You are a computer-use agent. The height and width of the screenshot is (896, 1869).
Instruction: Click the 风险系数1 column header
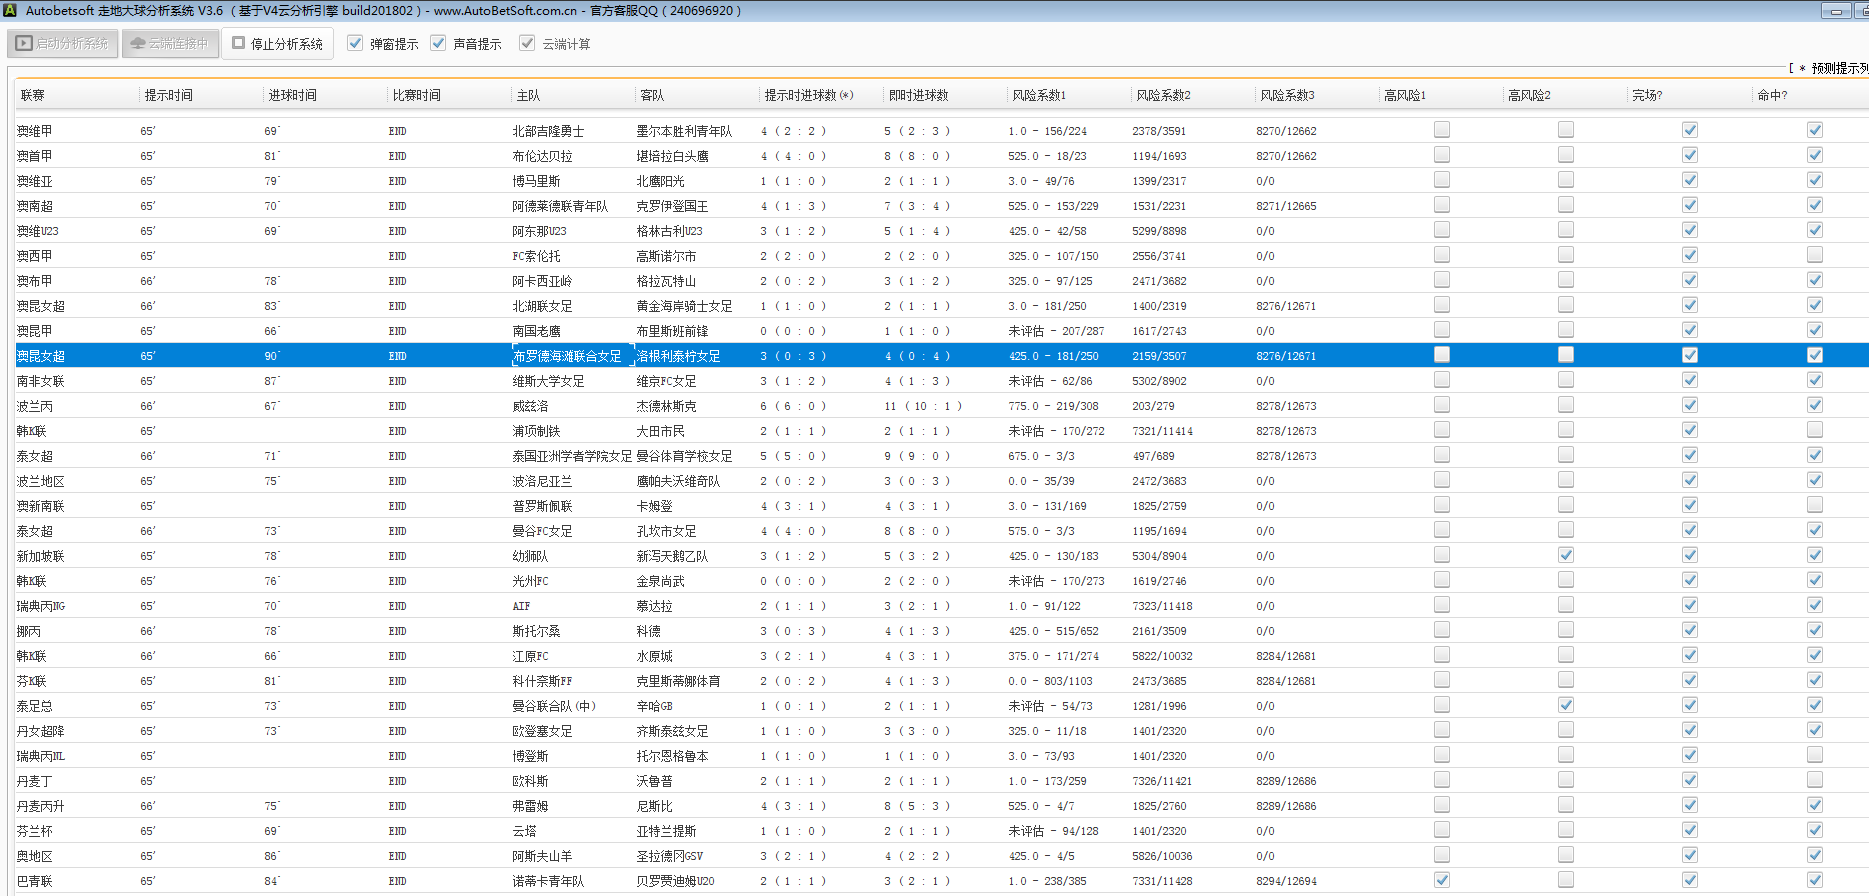click(1039, 96)
